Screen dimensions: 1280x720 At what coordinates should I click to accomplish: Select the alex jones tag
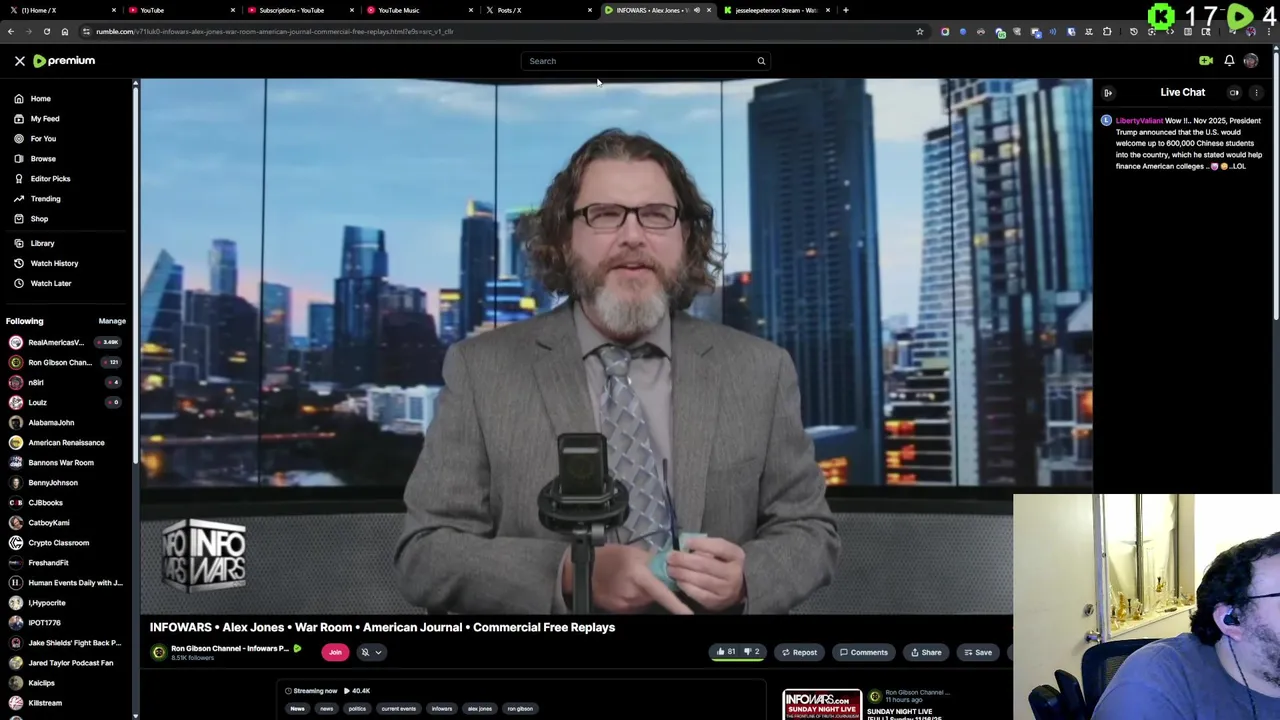pos(480,709)
